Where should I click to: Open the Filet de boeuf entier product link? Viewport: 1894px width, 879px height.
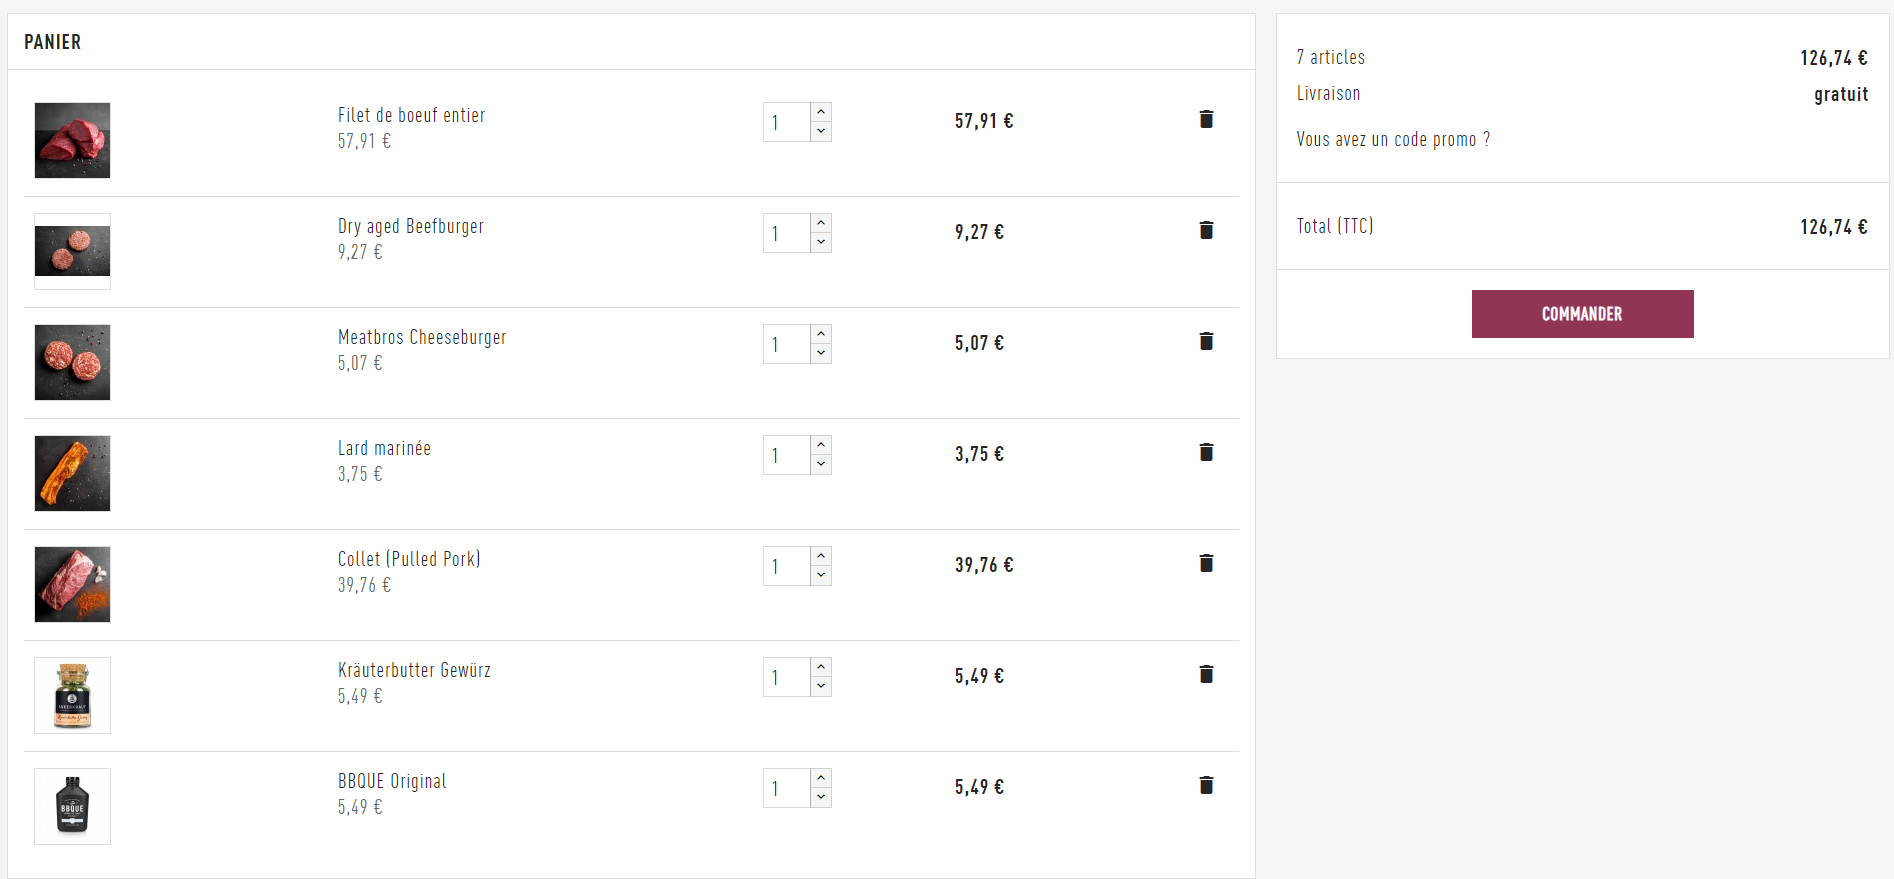(x=411, y=116)
